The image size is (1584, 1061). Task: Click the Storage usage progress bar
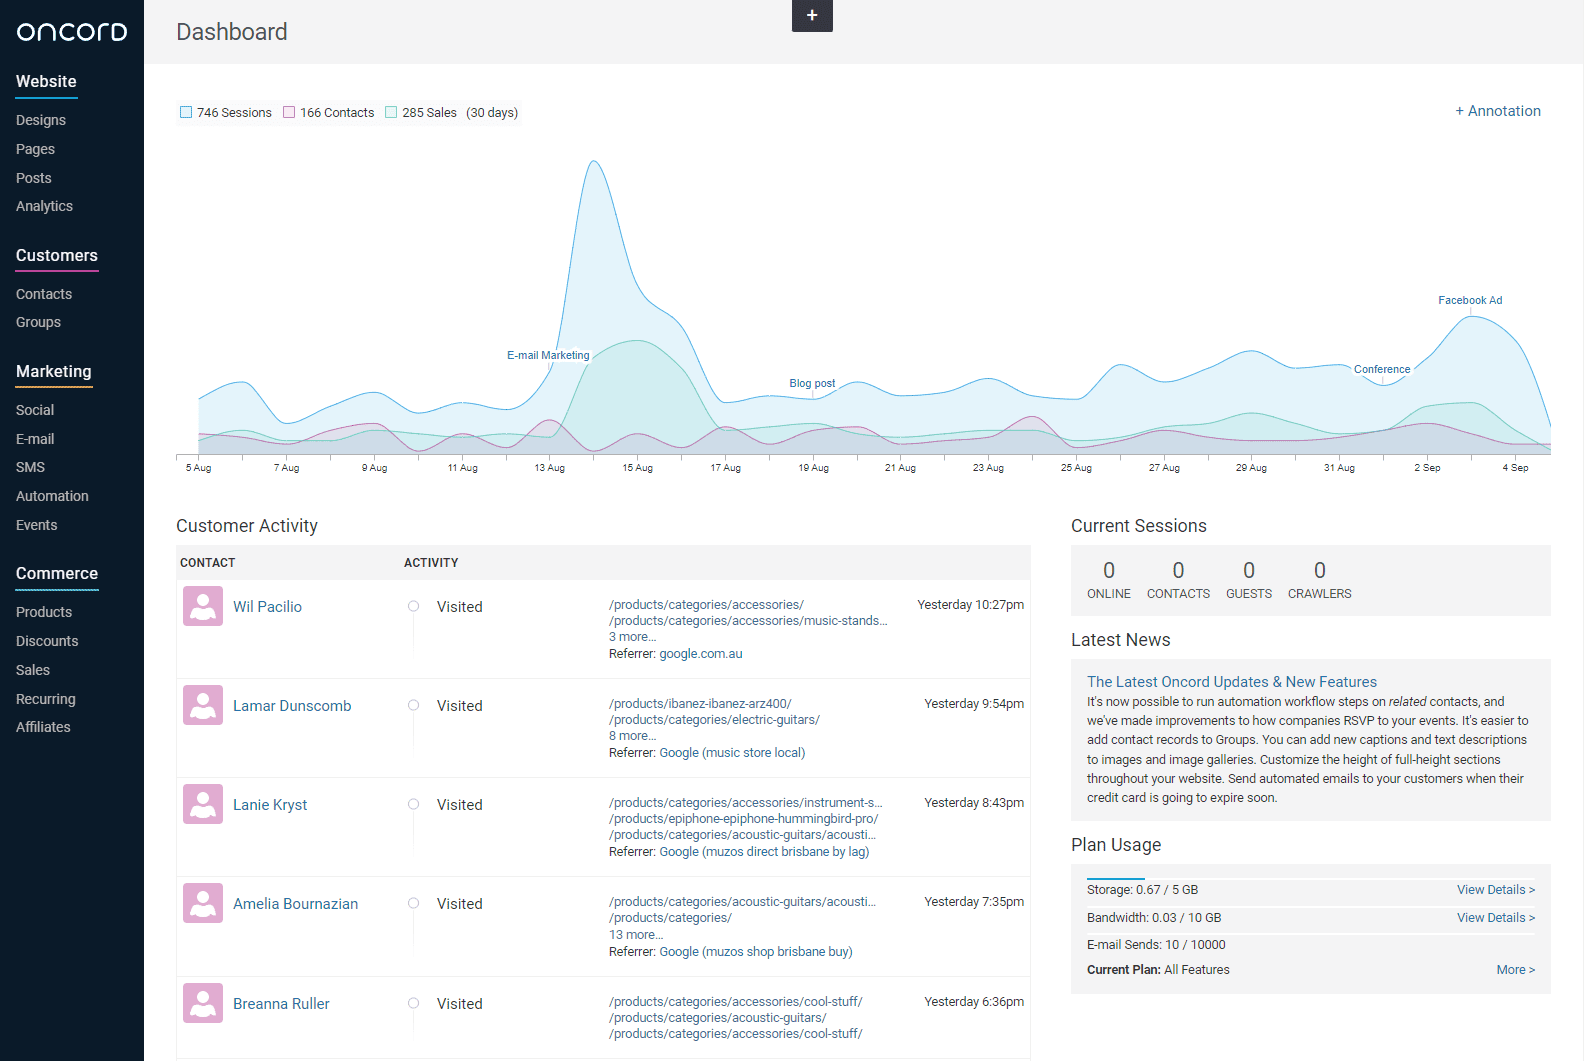(1311, 879)
